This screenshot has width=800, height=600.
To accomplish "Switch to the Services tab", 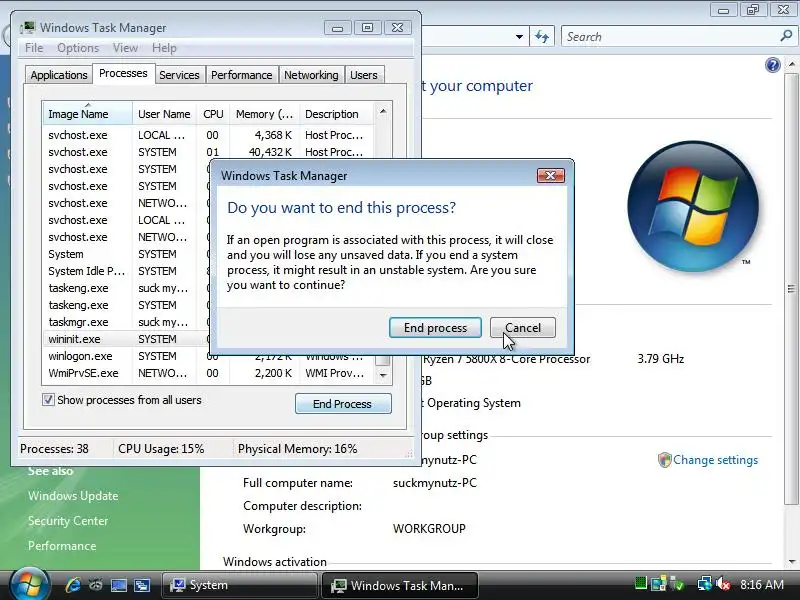I will [x=179, y=74].
